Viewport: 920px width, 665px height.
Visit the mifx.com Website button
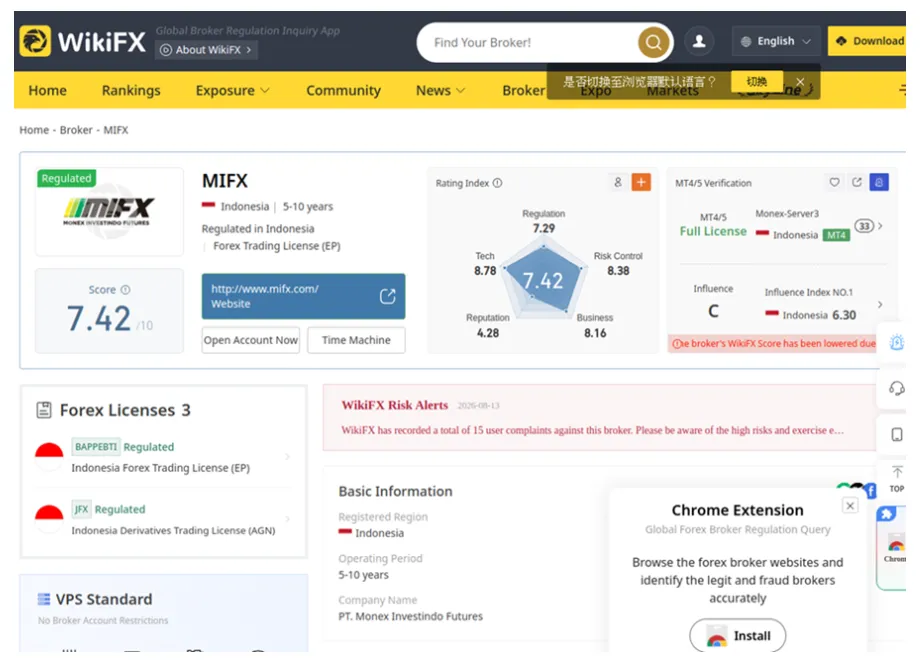pyautogui.click(x=303, y=296)
